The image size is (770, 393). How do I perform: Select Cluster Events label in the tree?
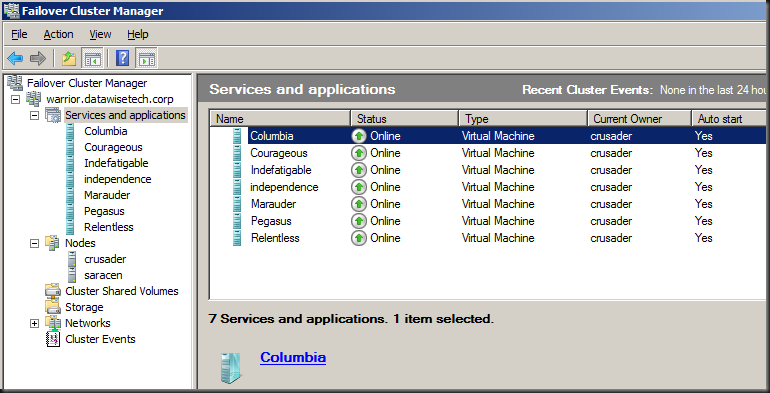click(100, 339)
